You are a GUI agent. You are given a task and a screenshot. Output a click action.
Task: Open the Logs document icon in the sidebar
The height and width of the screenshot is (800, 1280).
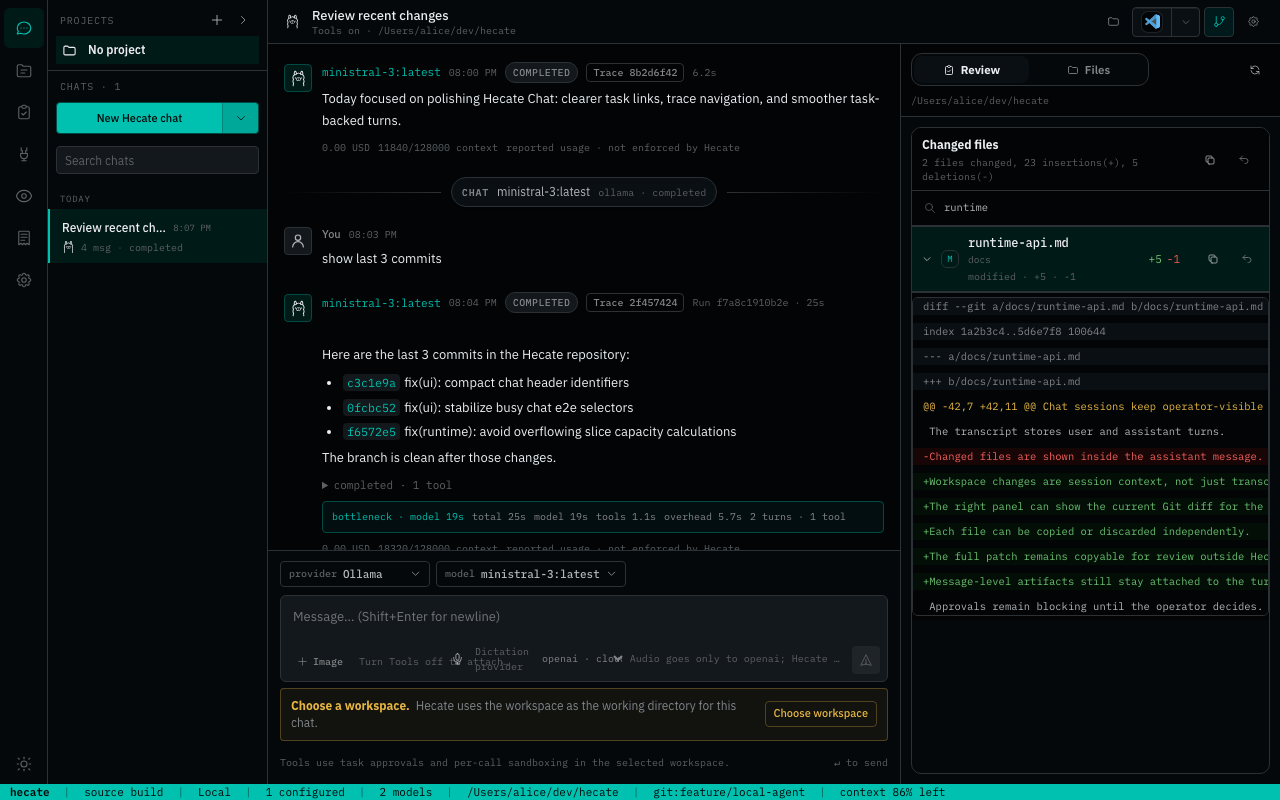24,238
